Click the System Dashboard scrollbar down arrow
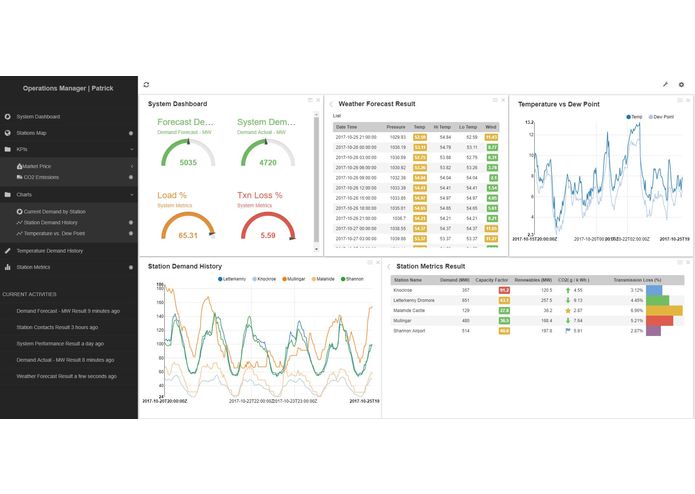This screenshot has width=695, height=494. coord(316,249)
